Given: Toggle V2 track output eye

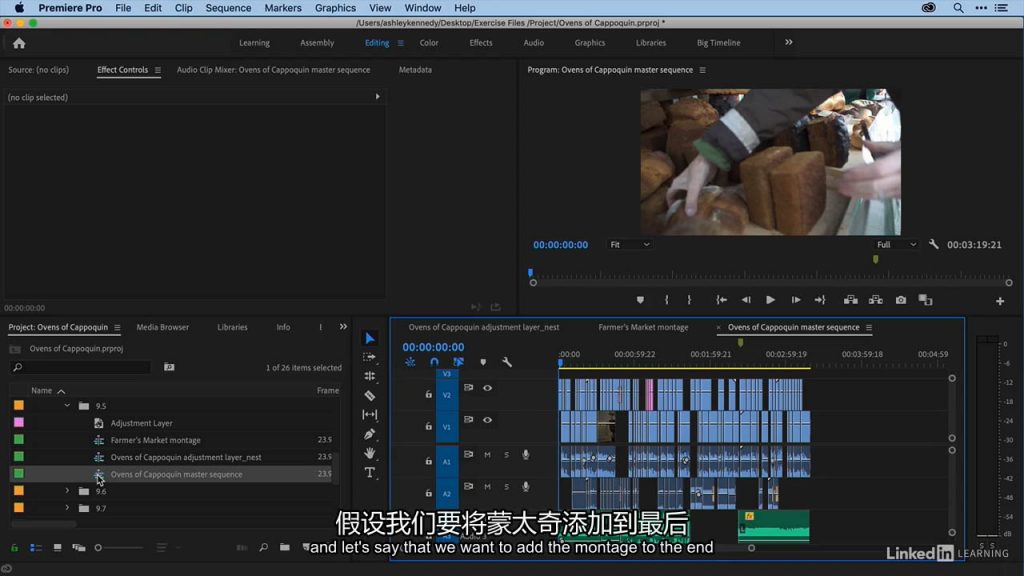Looking at the screenshot, I should pos(487,388).
